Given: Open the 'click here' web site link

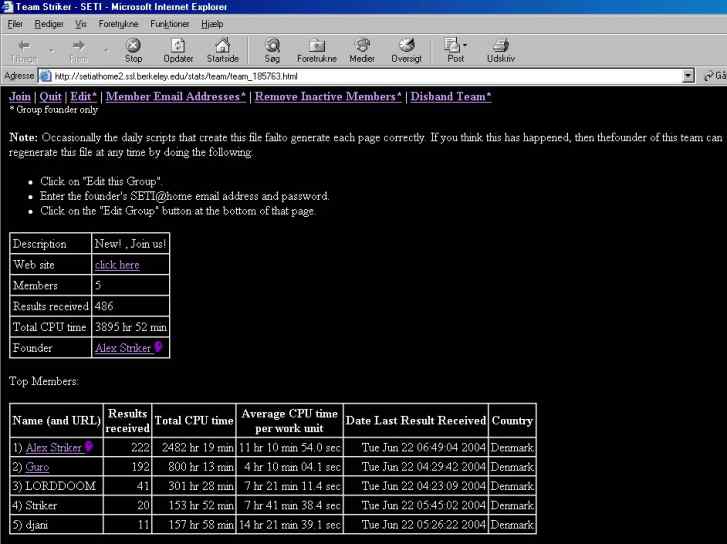Looking at the screenshot, I should point(117,265).
